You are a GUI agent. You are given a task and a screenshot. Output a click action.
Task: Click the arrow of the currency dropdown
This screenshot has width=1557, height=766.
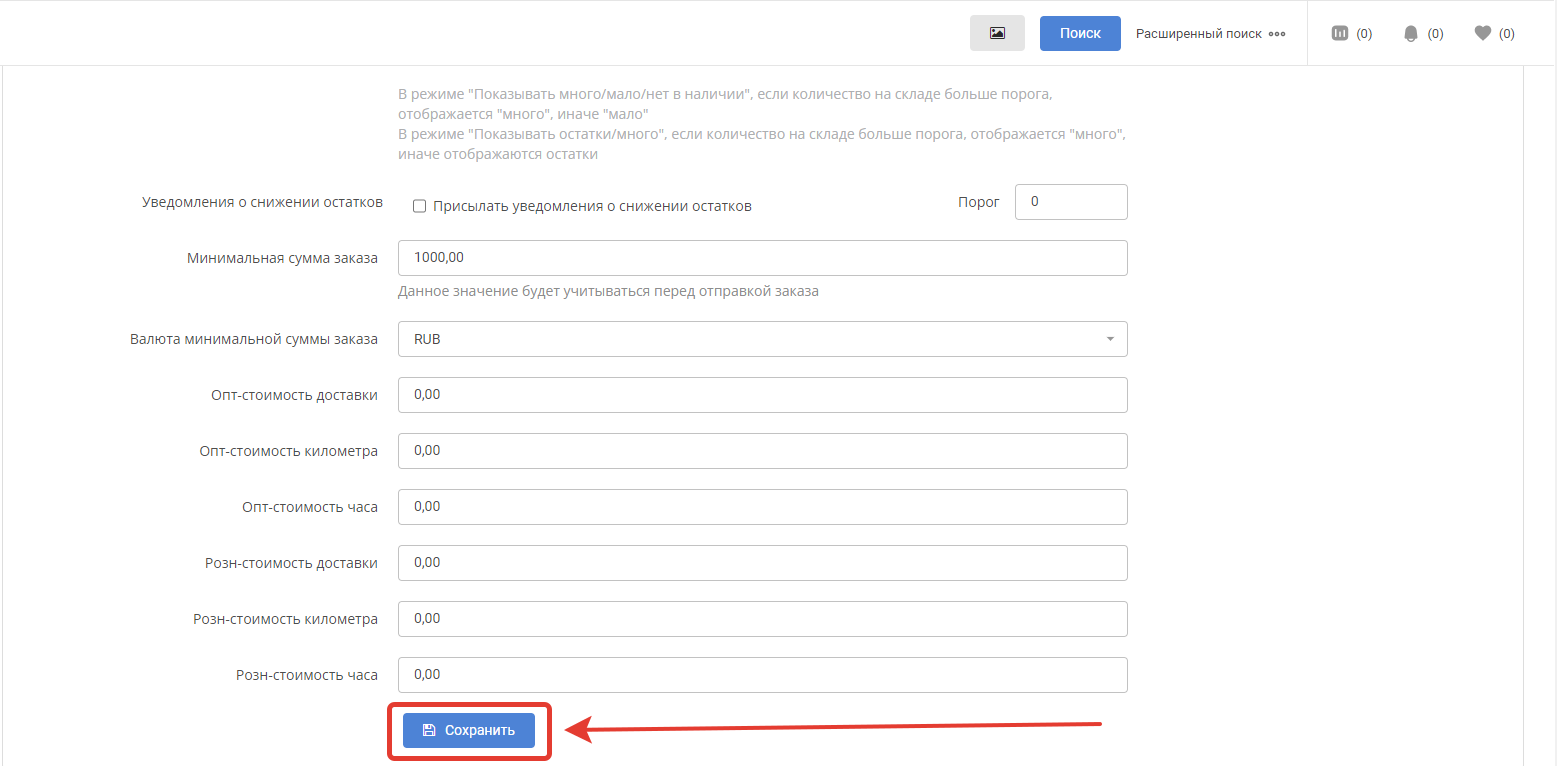click(1109, 339)
